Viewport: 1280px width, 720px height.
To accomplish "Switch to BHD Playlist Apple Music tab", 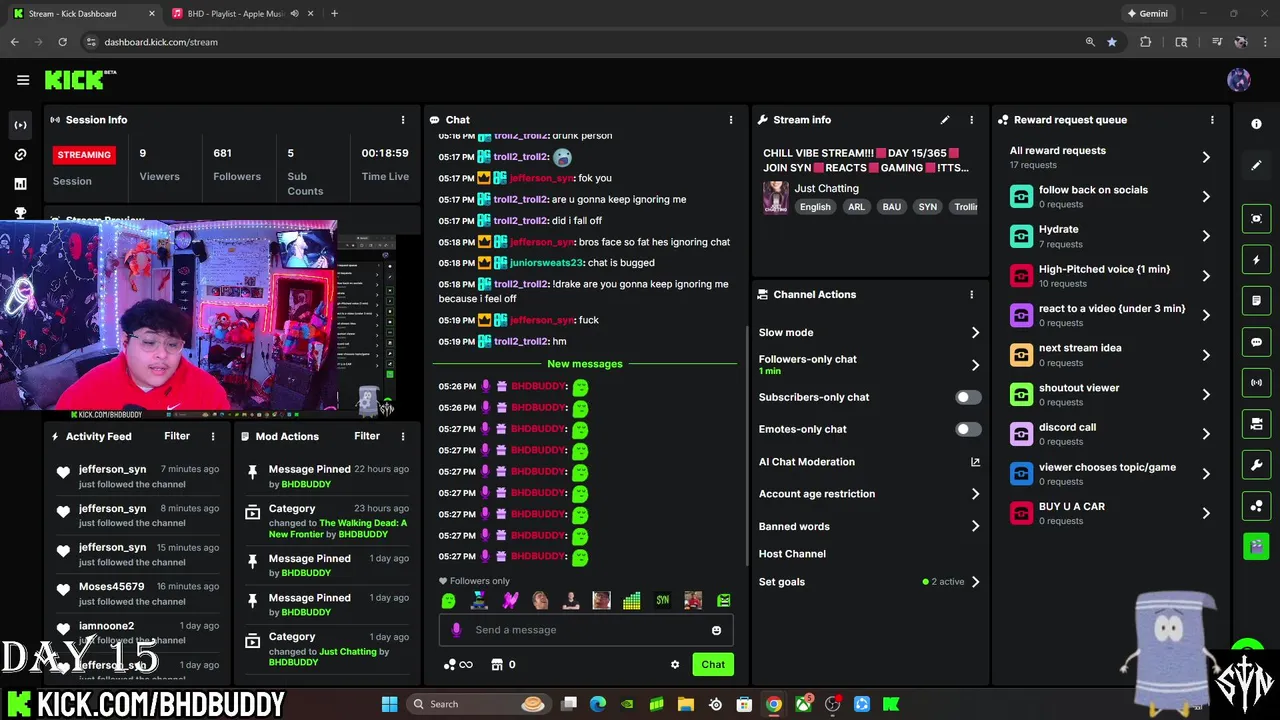I will (236, 14).
